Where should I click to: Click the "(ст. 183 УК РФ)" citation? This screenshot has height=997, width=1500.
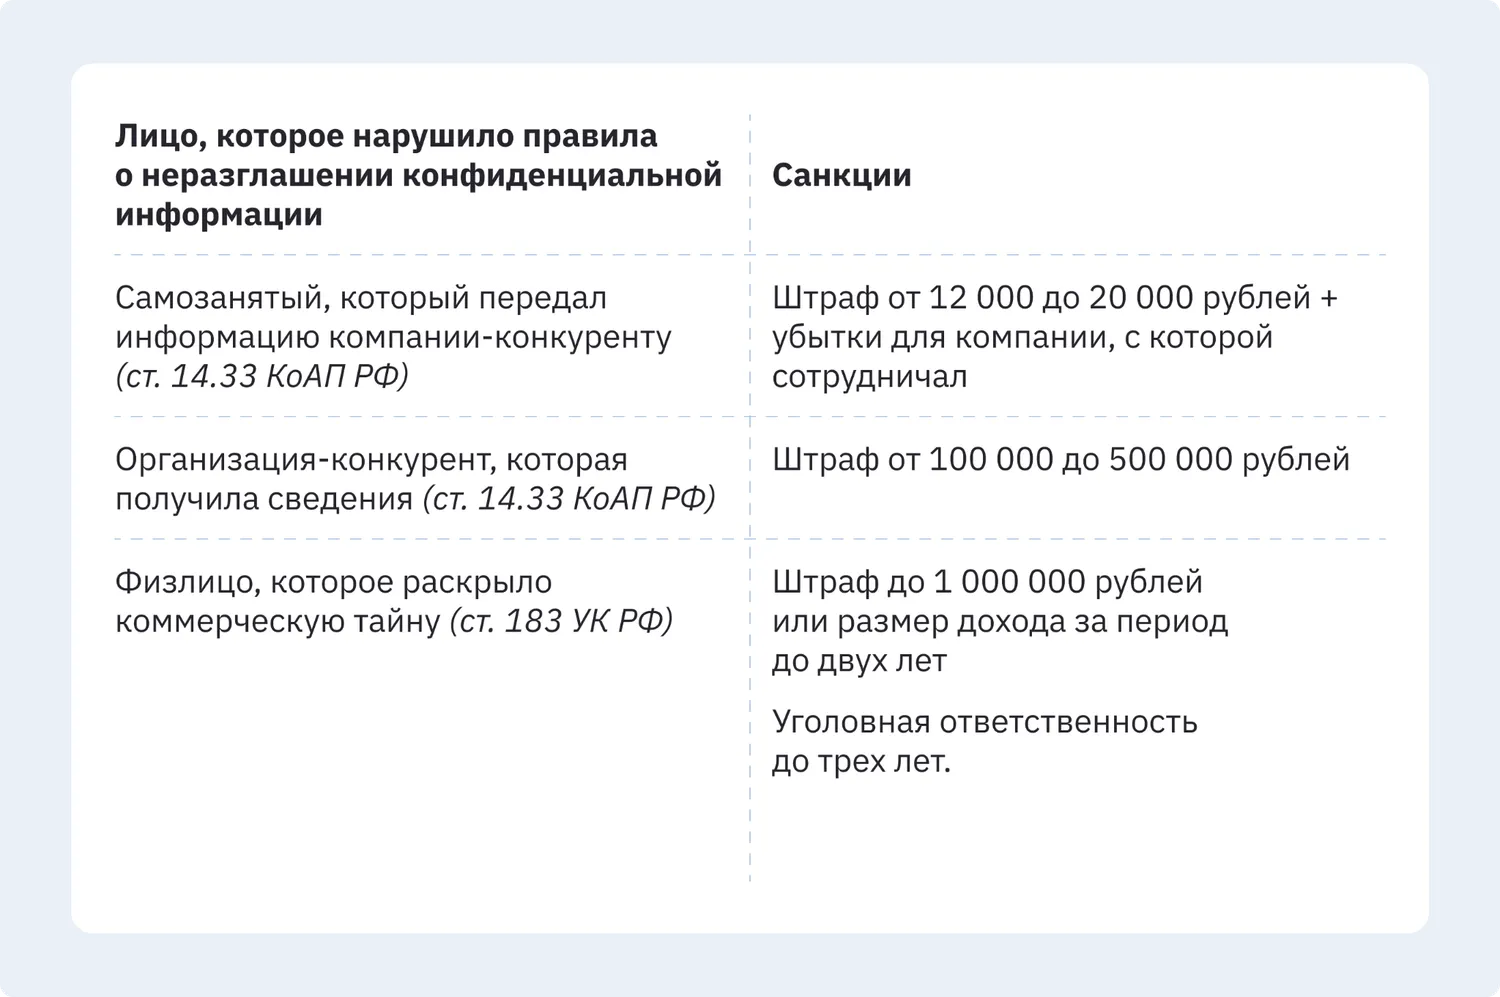(x=561, y=621)
